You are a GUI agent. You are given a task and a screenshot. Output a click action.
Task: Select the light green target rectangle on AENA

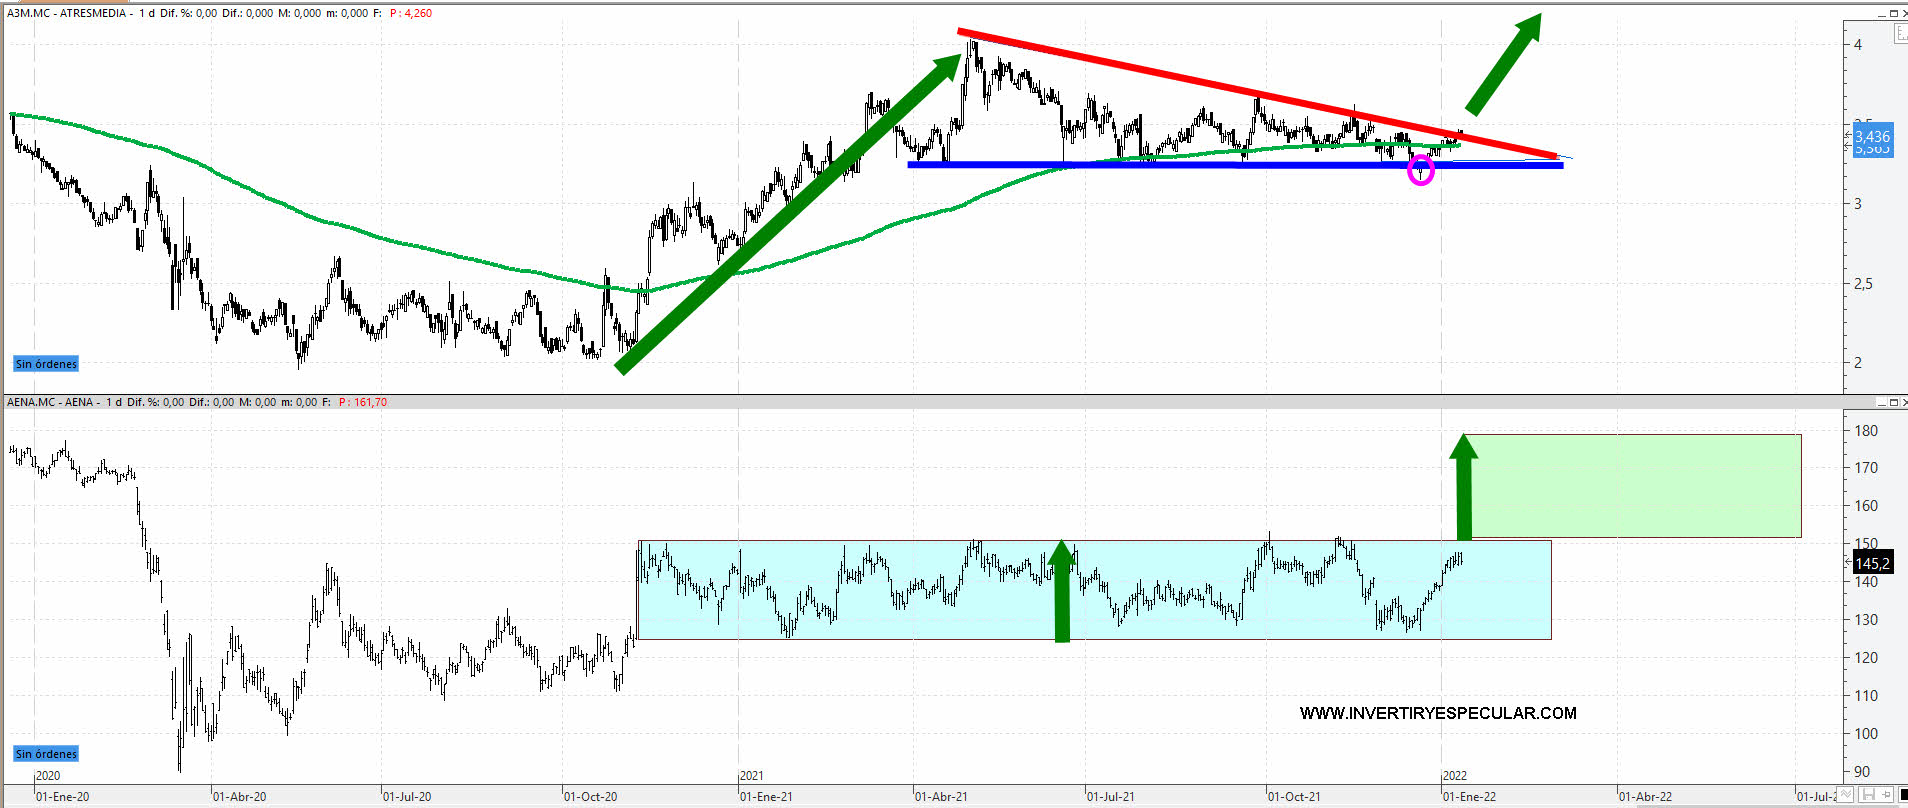point(1632,486)
